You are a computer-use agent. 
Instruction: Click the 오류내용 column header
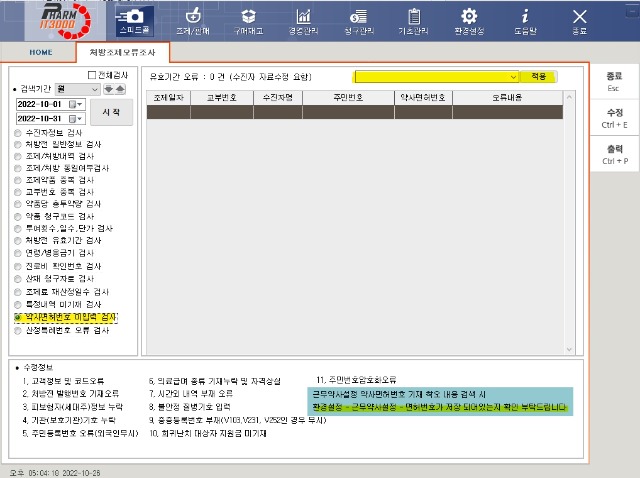pos(507,98)
